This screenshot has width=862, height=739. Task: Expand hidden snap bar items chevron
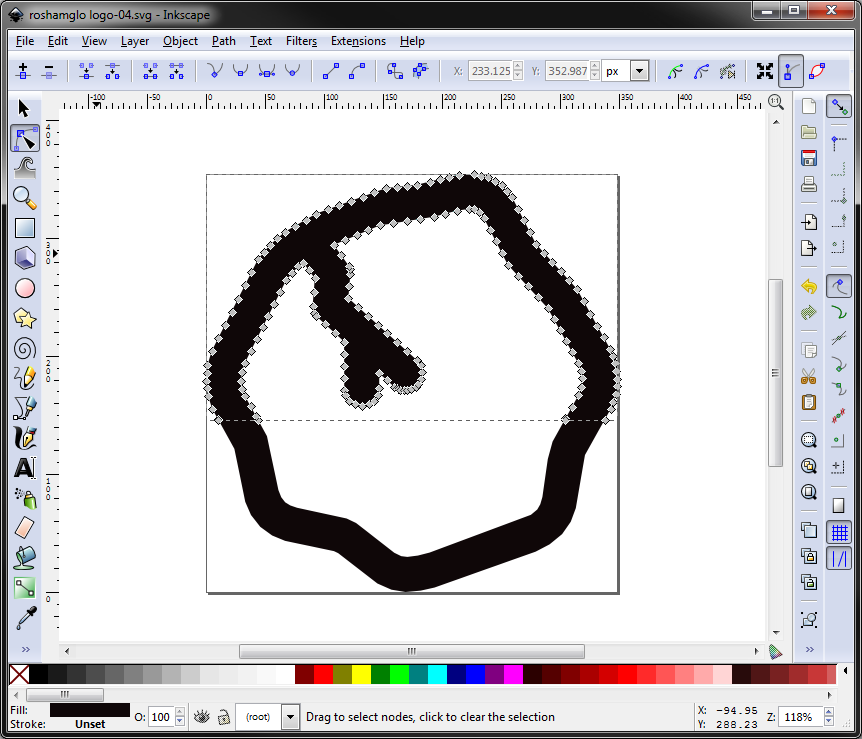tap(809, 649)
